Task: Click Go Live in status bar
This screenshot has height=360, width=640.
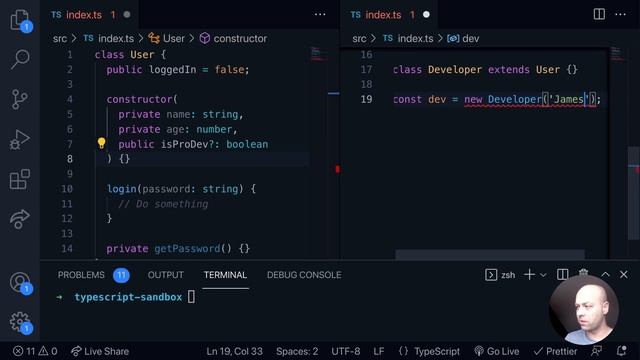Action: [497, 351]
